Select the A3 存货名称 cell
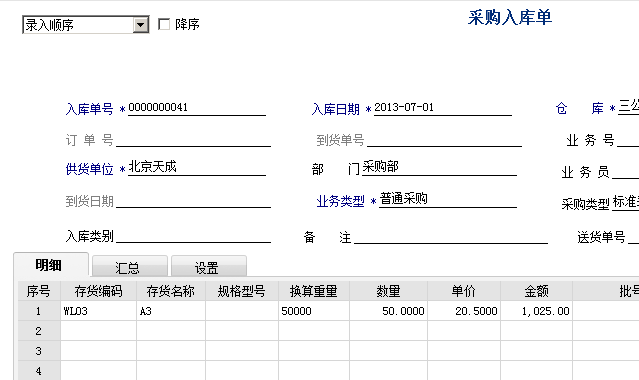 coord(171,311)
